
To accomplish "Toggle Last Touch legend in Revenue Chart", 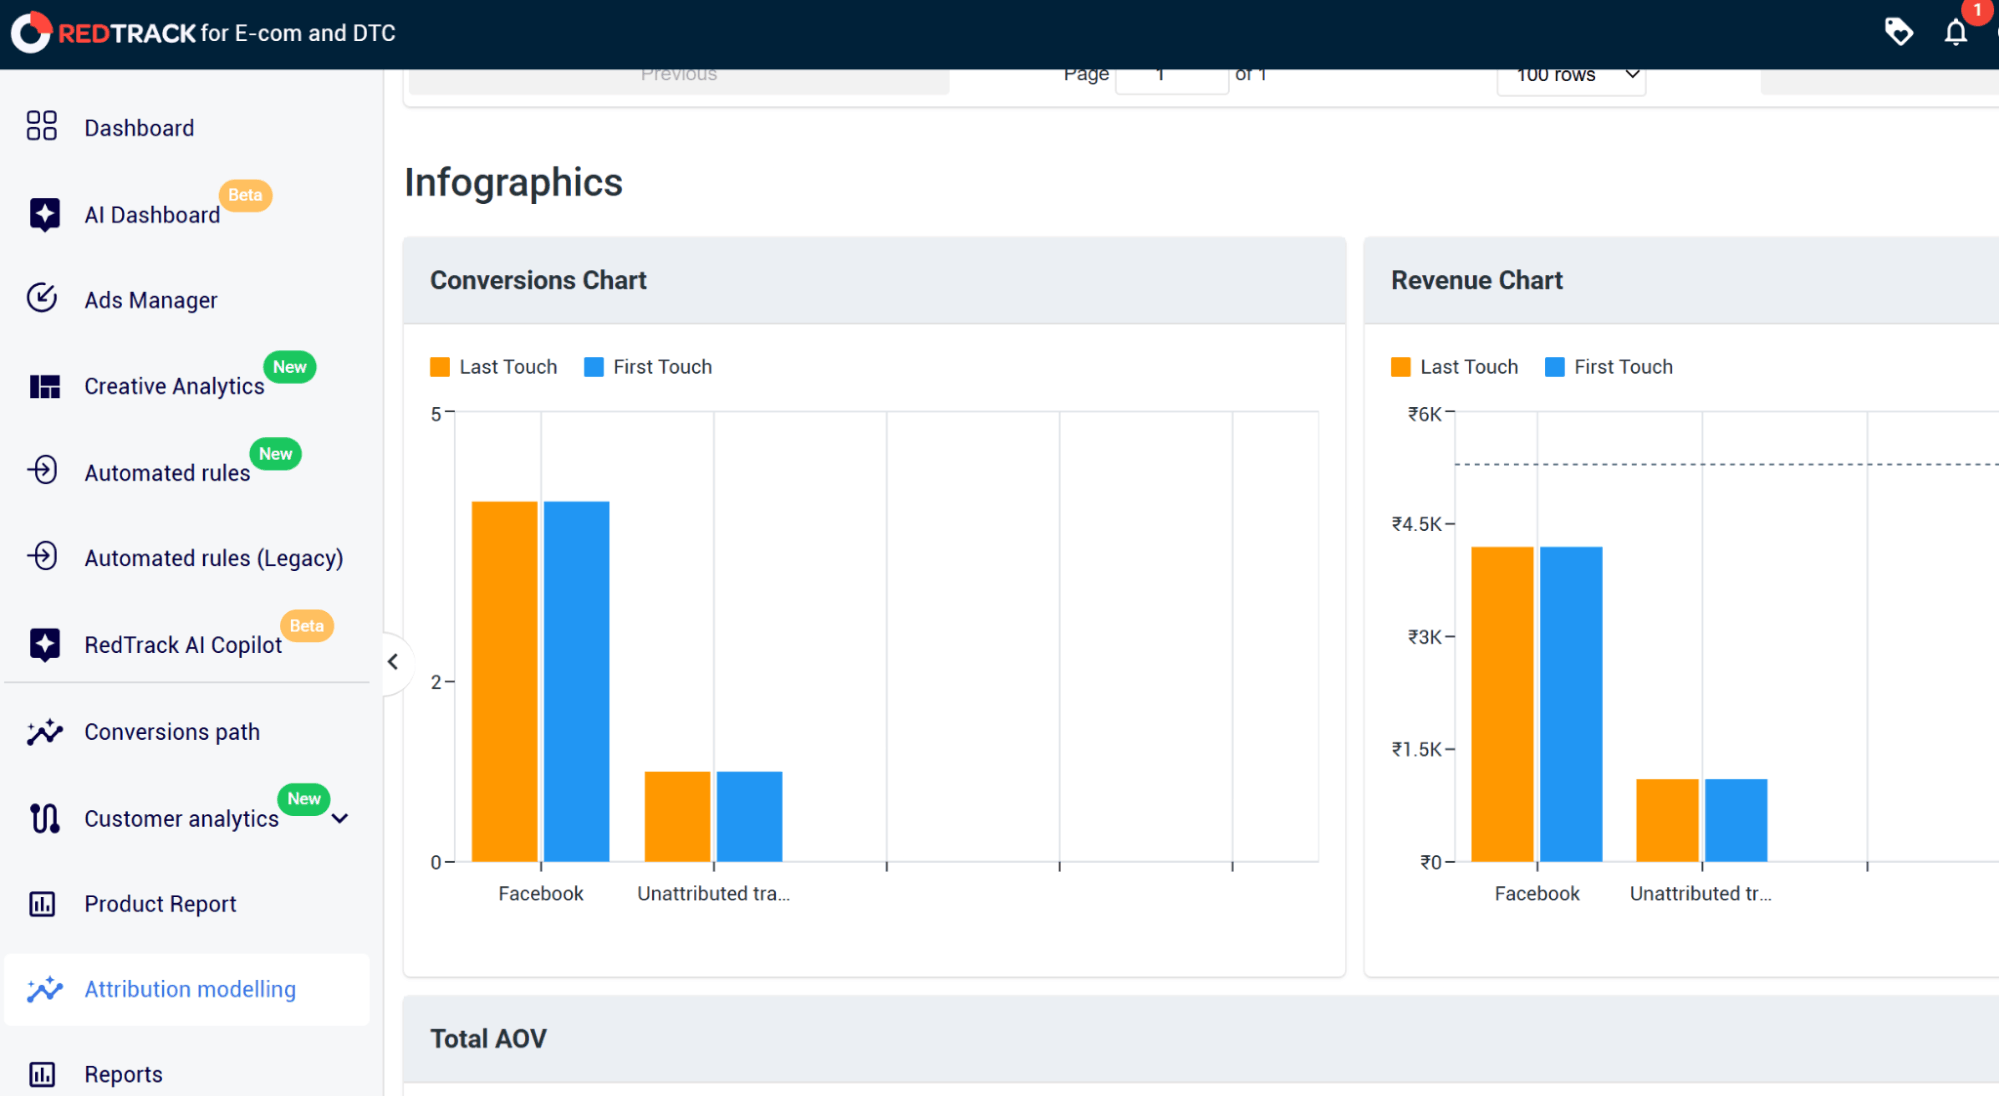I will (1455, 367).
